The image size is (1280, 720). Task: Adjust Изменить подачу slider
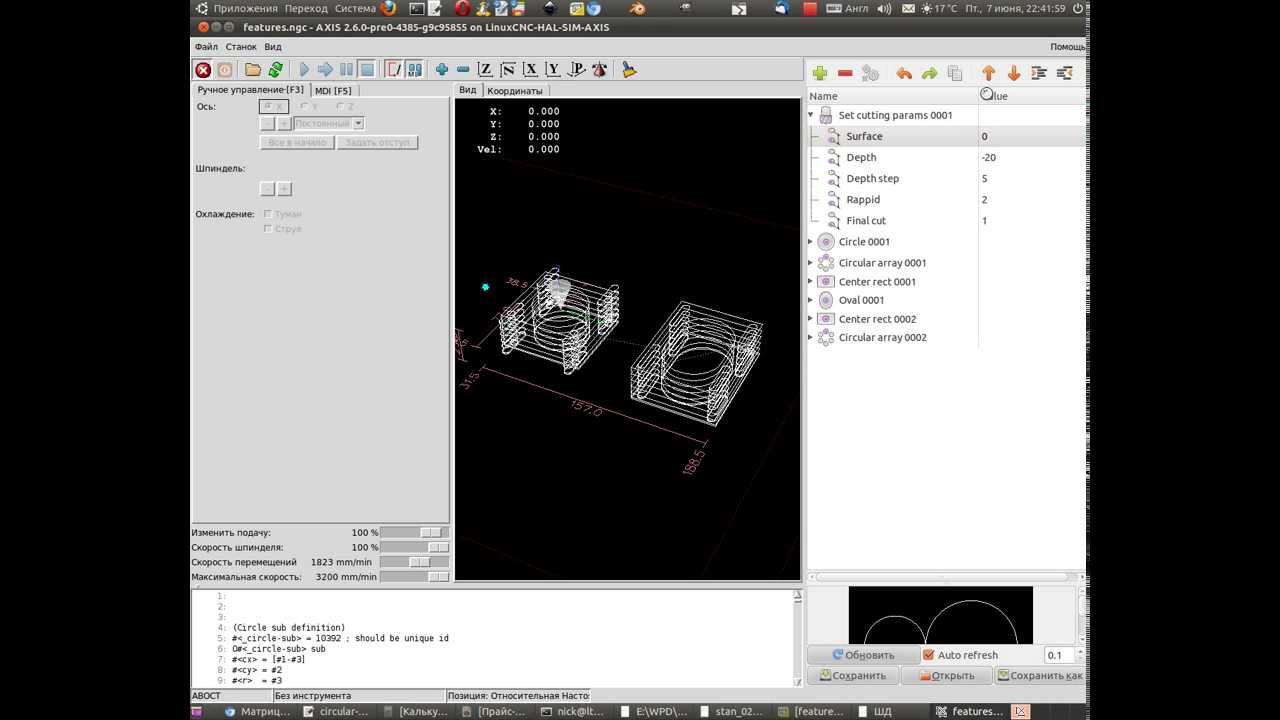pyautogui.click(x=414, y=533)
